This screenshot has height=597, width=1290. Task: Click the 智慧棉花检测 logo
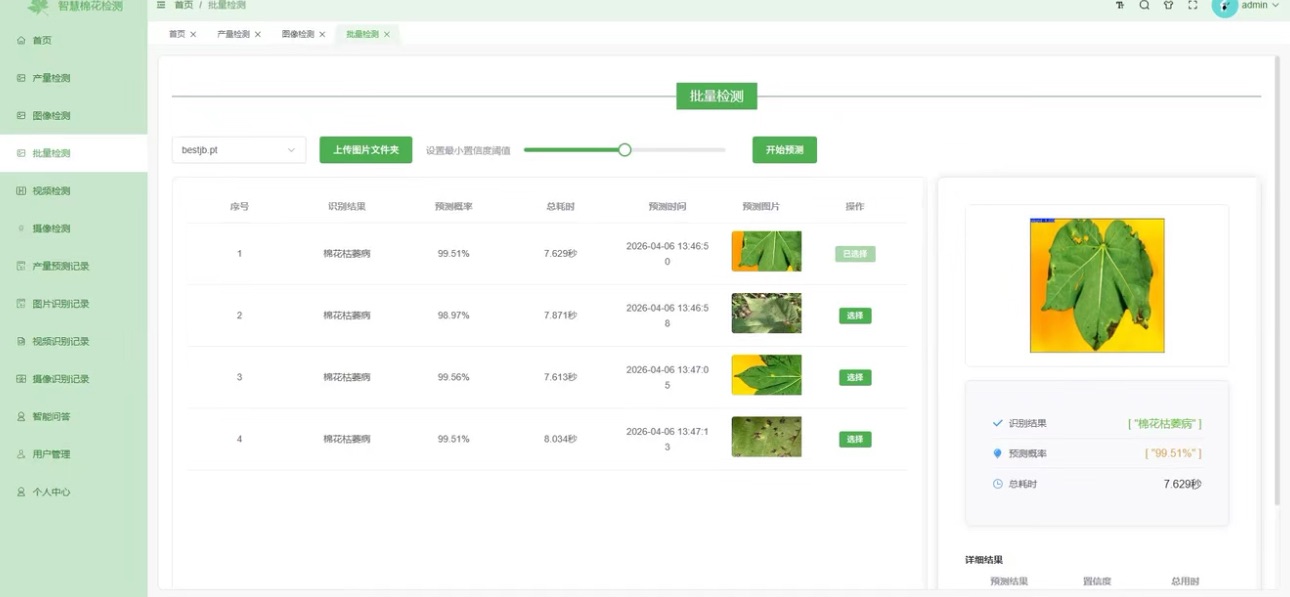pyautogui.click(x=75, y=6)
